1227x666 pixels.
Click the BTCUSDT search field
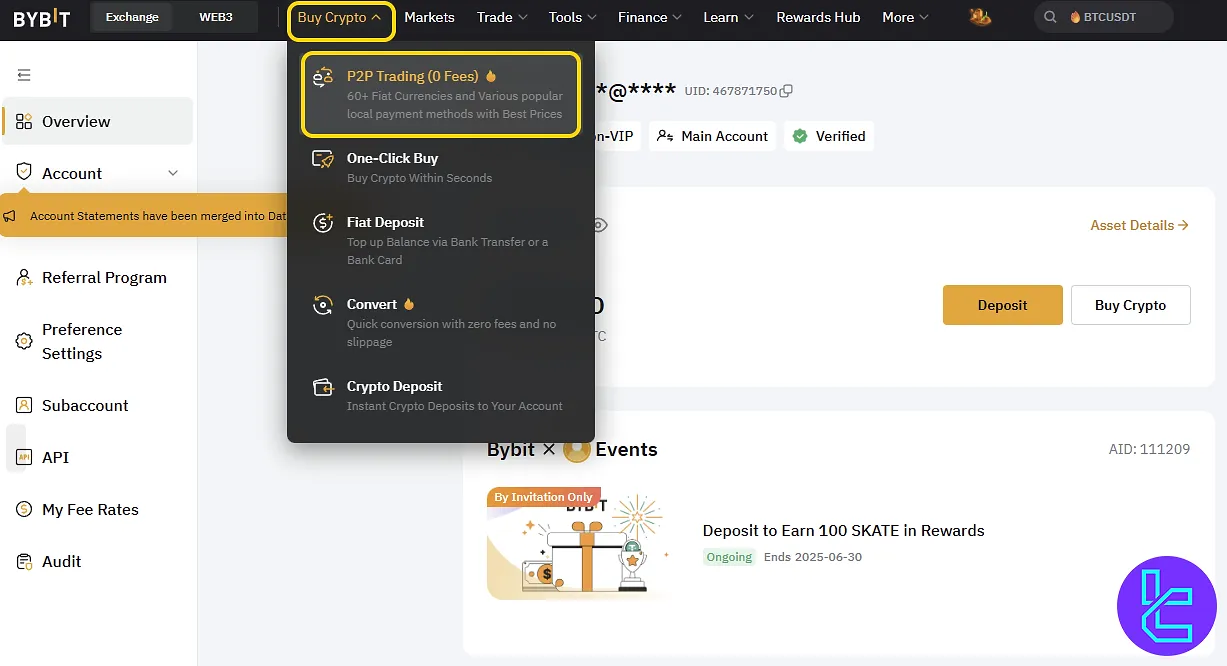pos(1104,17)
